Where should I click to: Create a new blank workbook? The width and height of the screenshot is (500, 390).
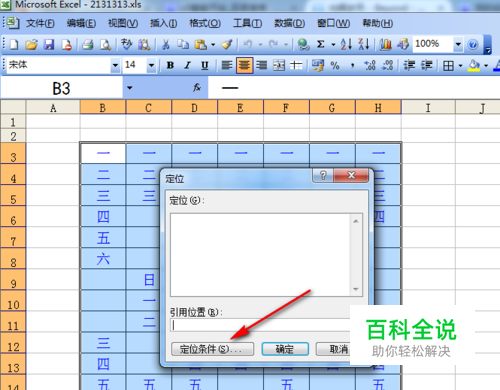[x=14, y=44]
